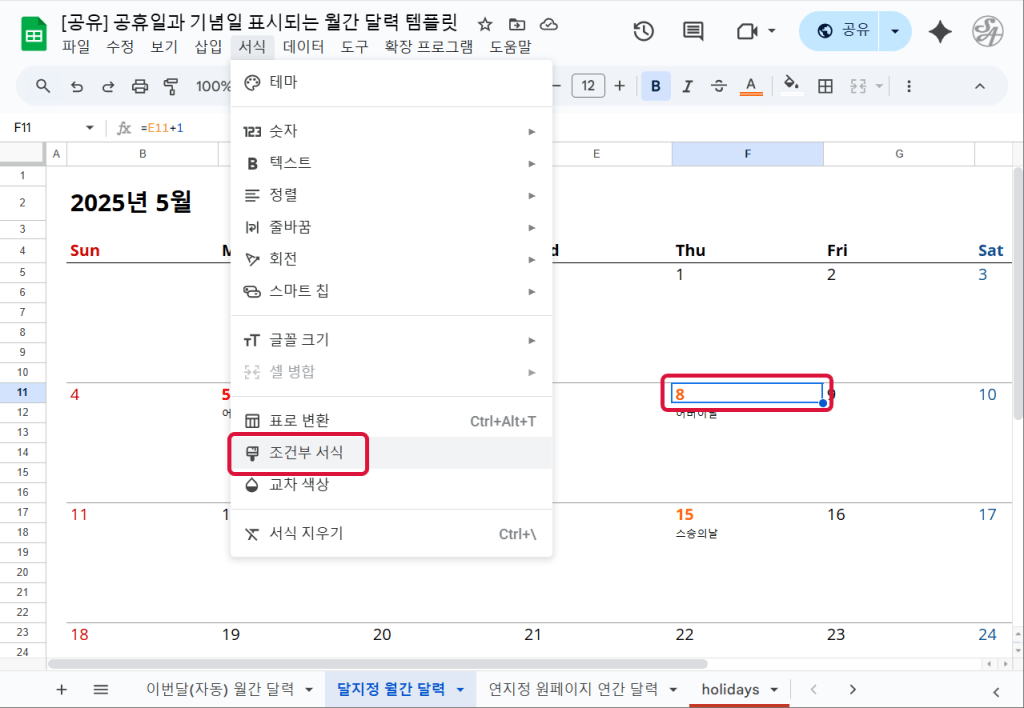The width and height of the screenshot is (1024, 708).
Task: Open the comments panel icon
Action: coord(693,31)
